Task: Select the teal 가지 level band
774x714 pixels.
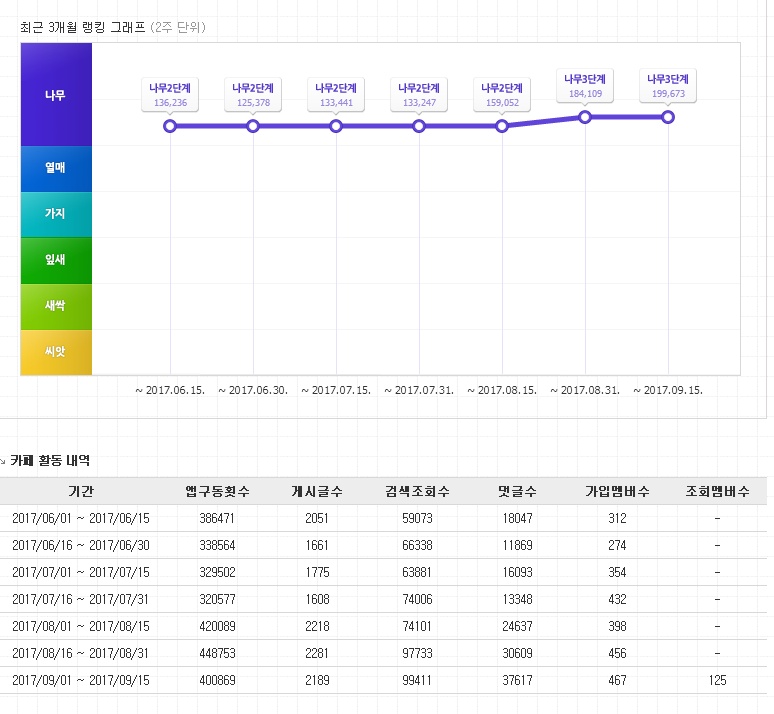Action: point(56,214)
